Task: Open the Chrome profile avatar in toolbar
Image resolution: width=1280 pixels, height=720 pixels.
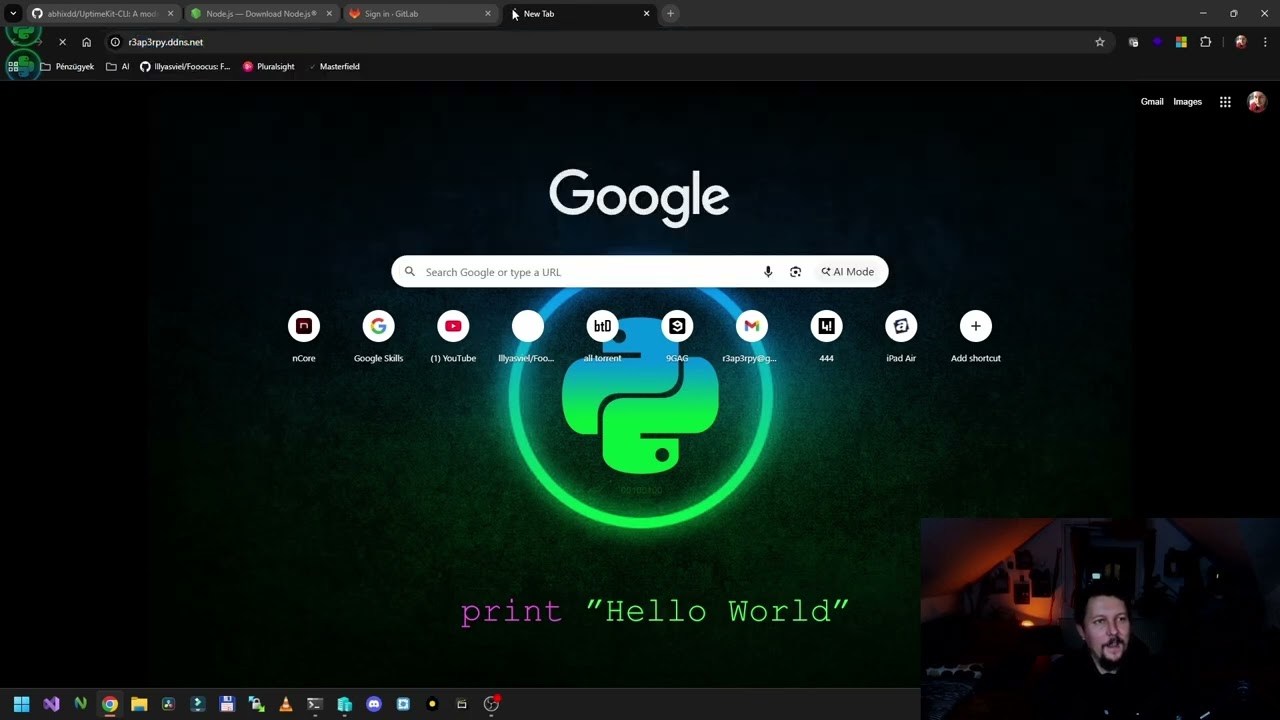Action: pyautogui.click(x=1241, y=42)
